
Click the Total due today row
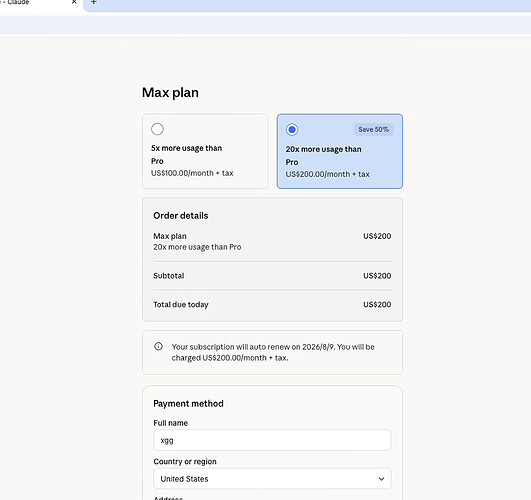coord(272,305)
